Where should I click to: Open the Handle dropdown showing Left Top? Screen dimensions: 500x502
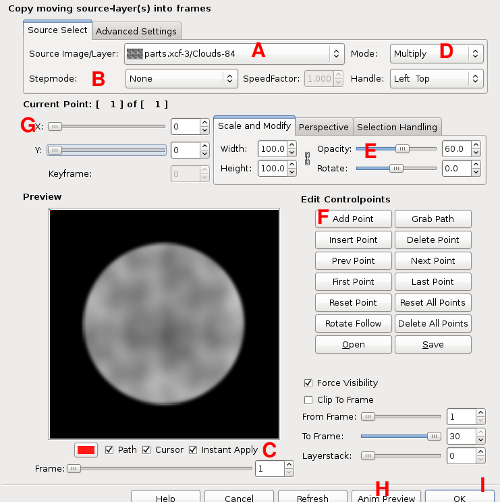pyautogui.click(x=437, y=79)
